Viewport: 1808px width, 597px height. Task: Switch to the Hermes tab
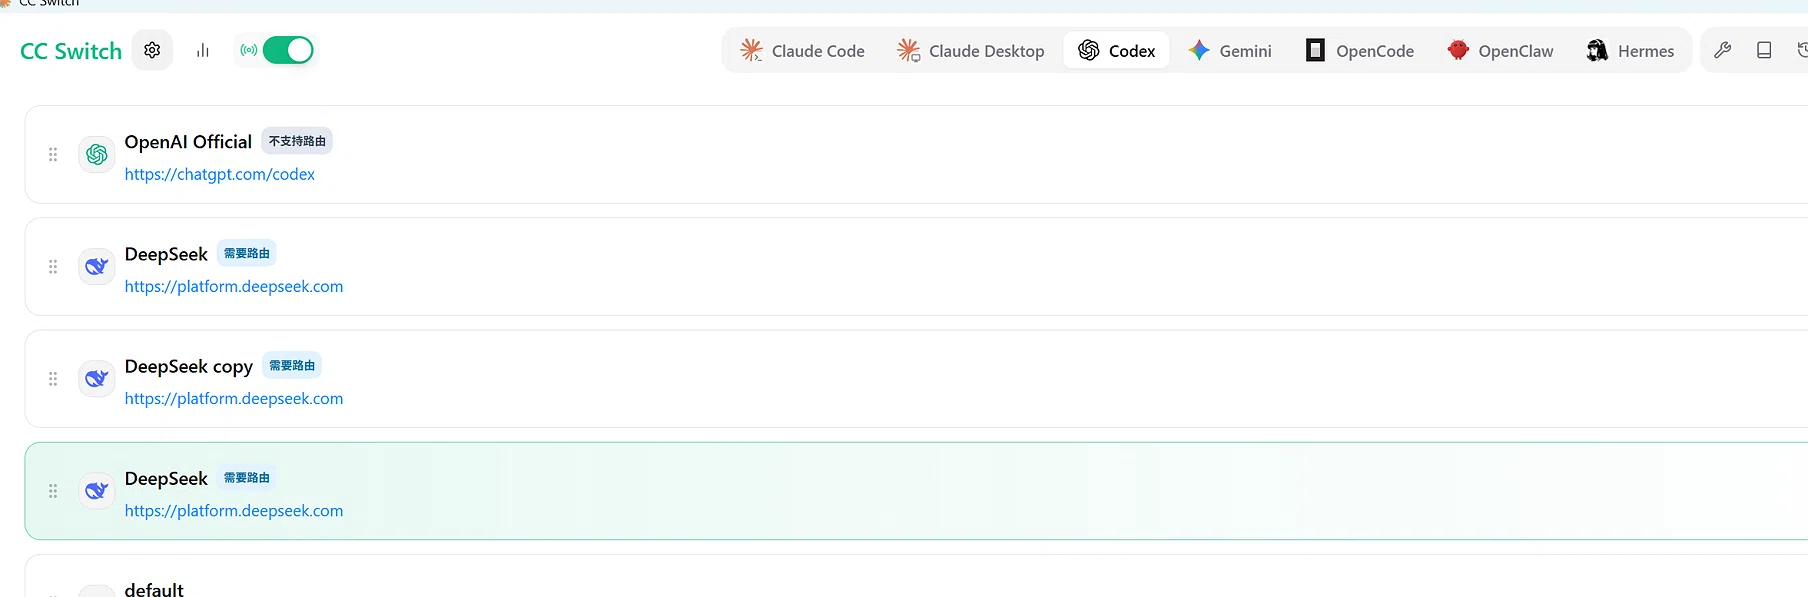click(x=1630, y=50)
